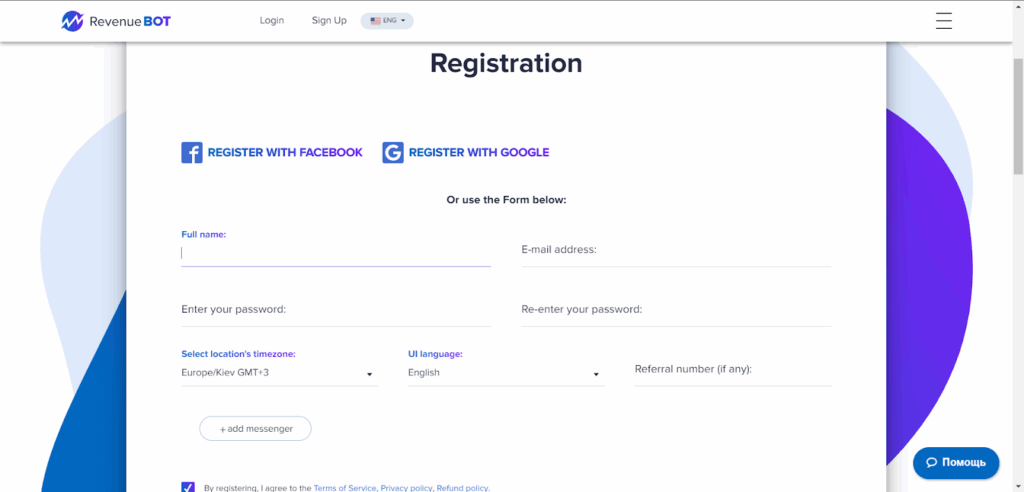Focus the Full name field
The image size is (1024, 492).
tap(335, 253)
